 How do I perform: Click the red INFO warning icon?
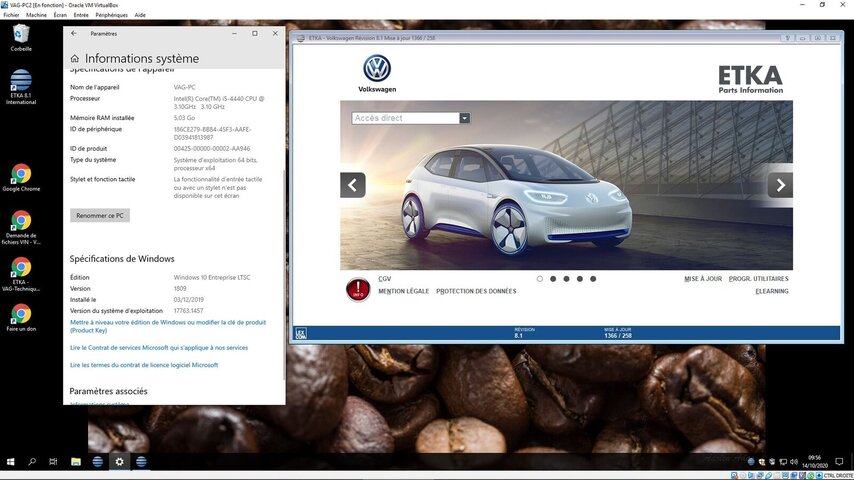click(x=358, y=289)
